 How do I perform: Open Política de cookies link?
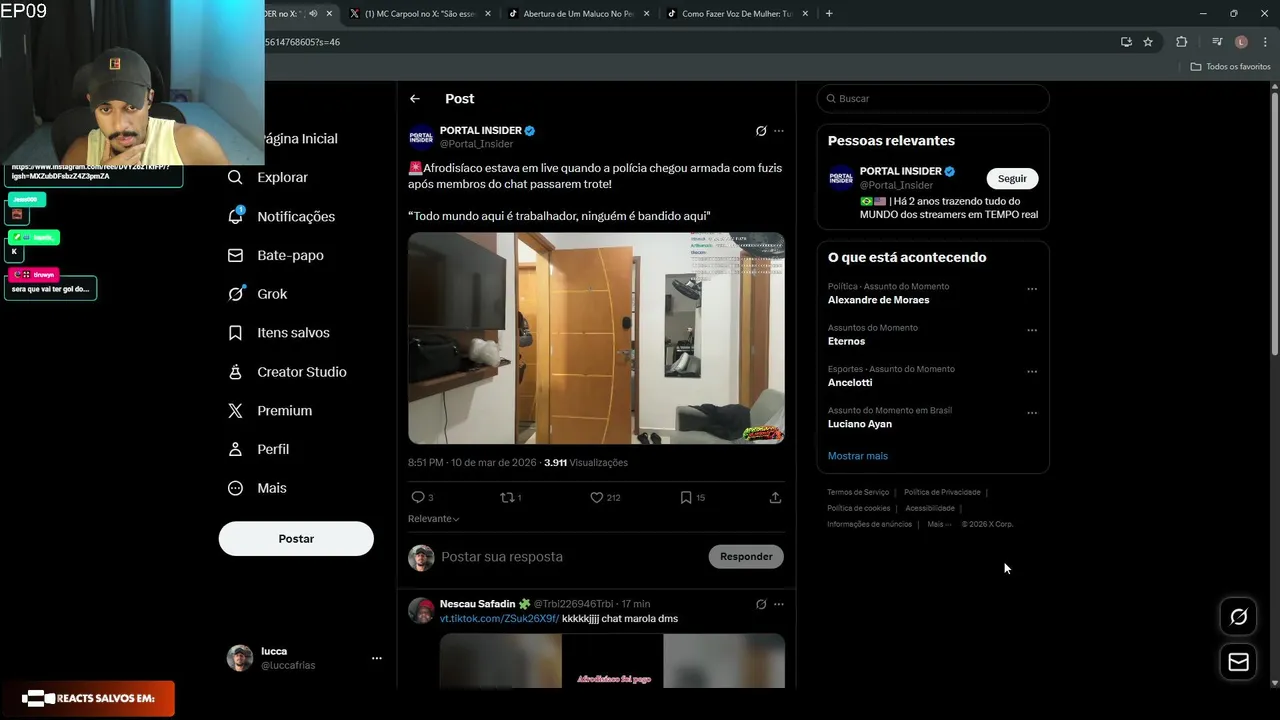pyautogui.click(x=858, y=508)
